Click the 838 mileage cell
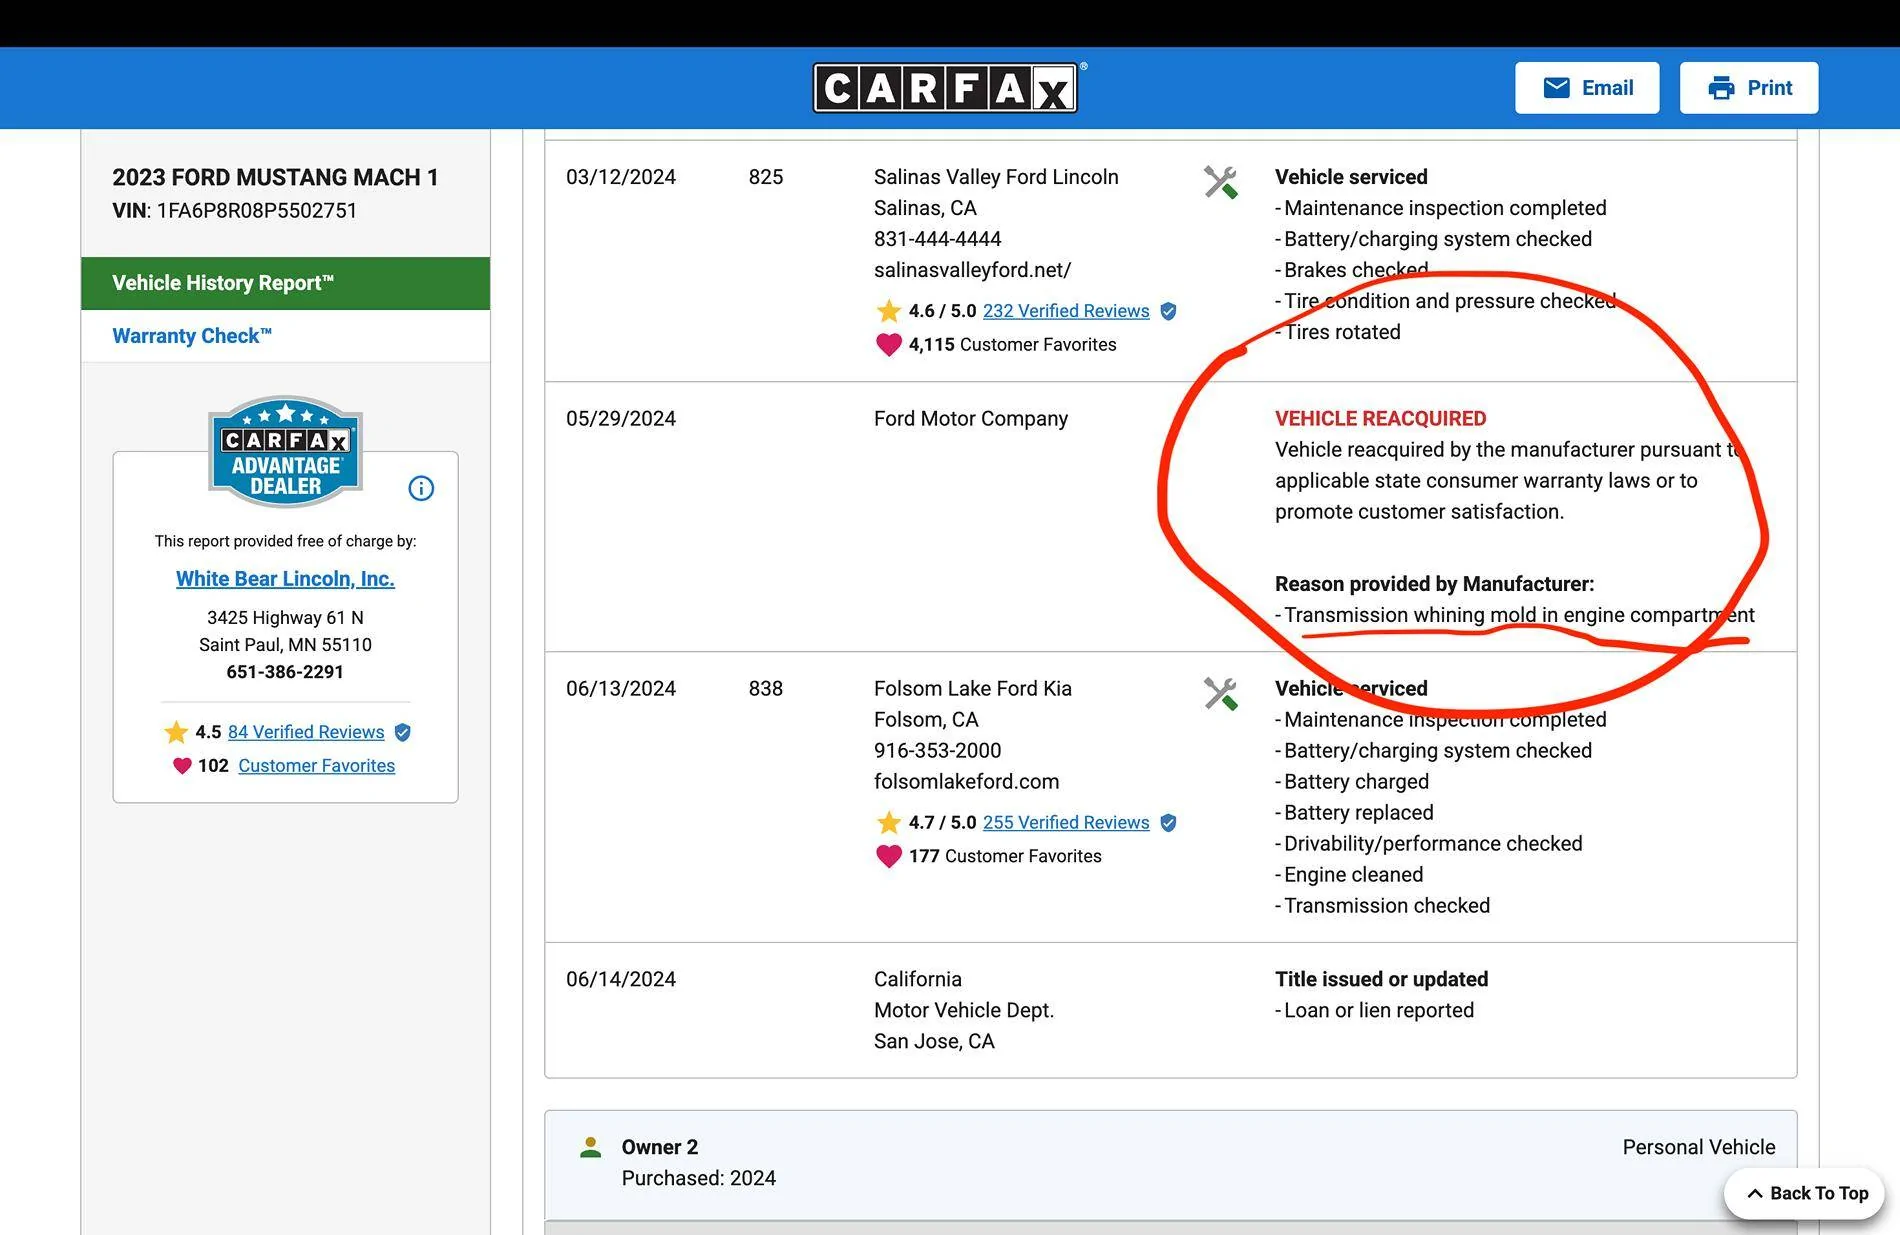 tap(766, 689)
